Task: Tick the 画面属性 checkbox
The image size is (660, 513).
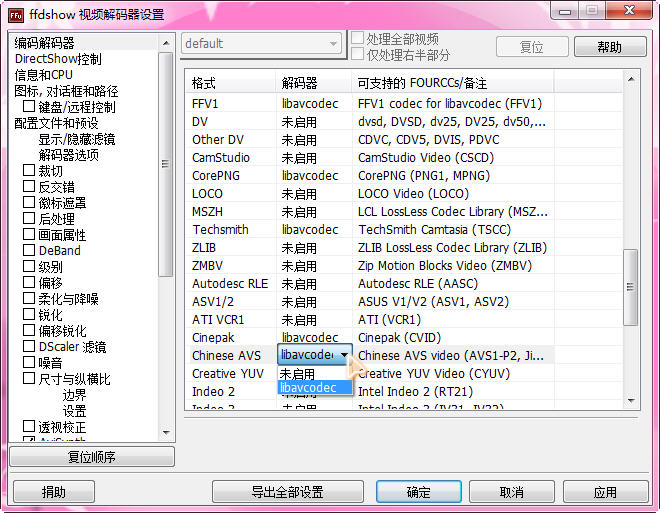Action: pyautogui.click(x=29, y=234)
